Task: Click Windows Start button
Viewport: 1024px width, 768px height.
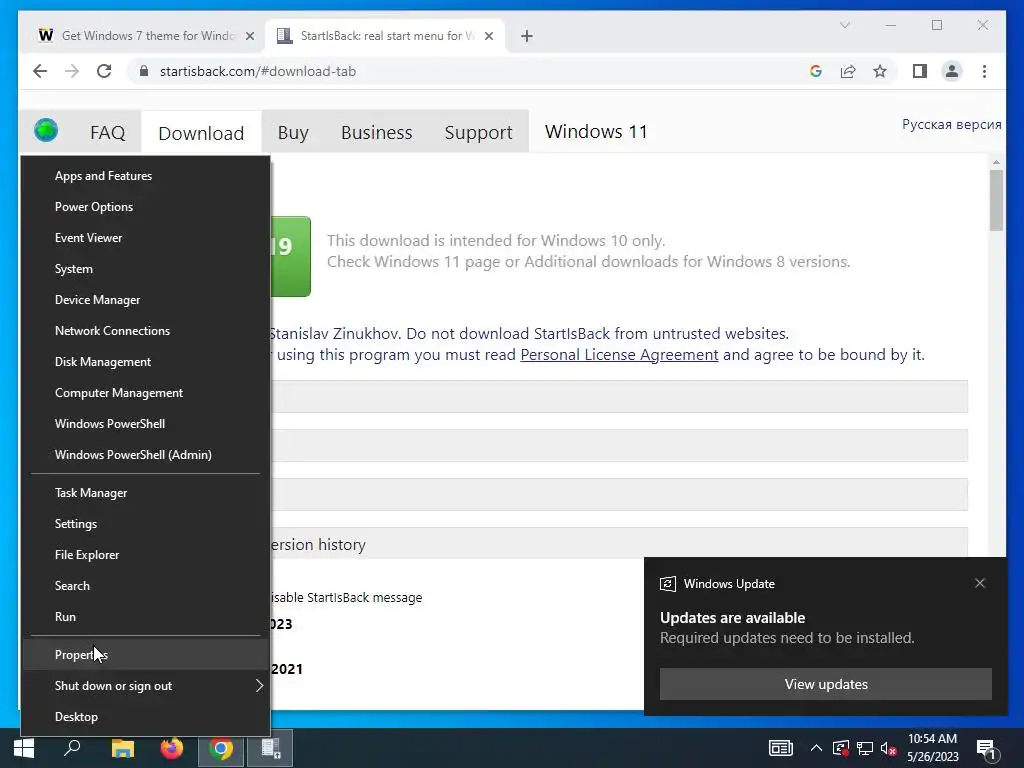Action: pos(24,748)
